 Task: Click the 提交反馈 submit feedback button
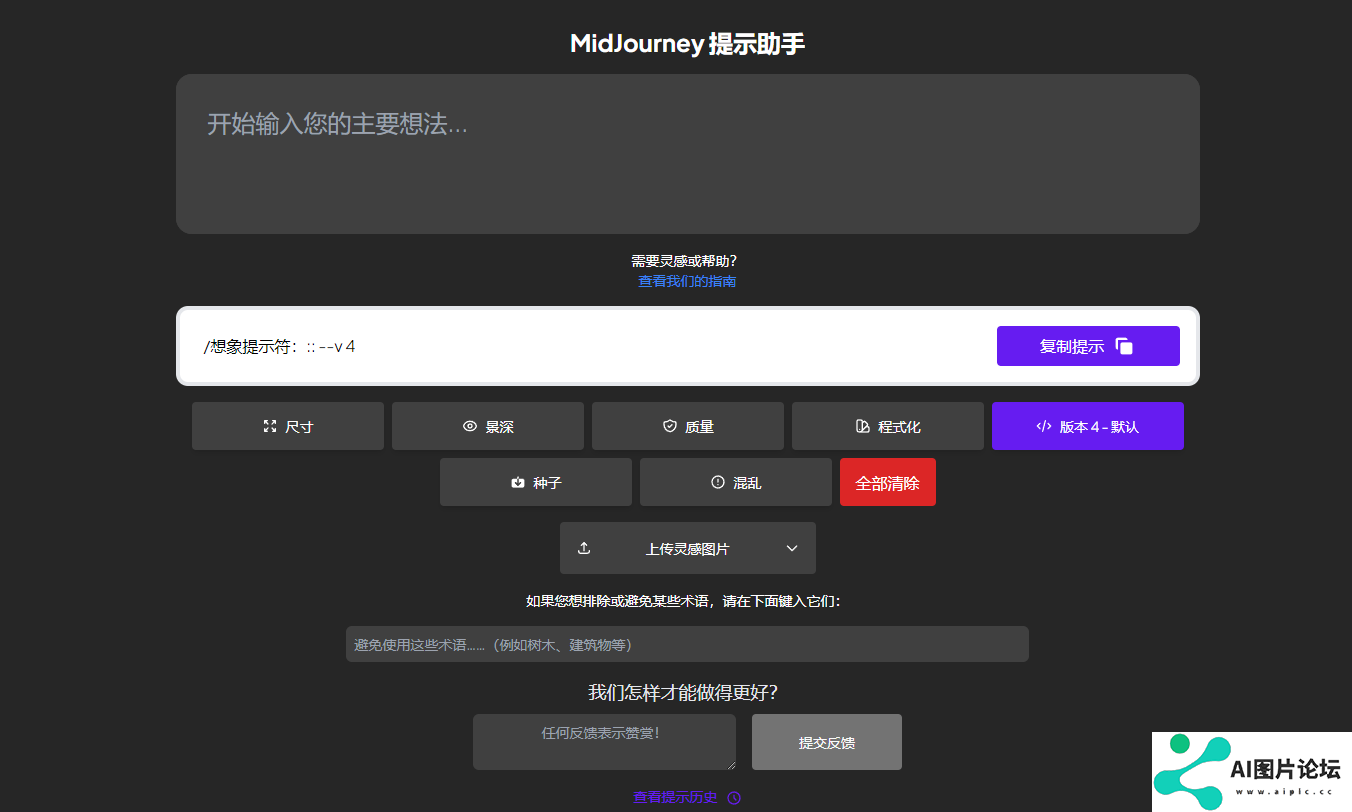click(x=827, y=742)
